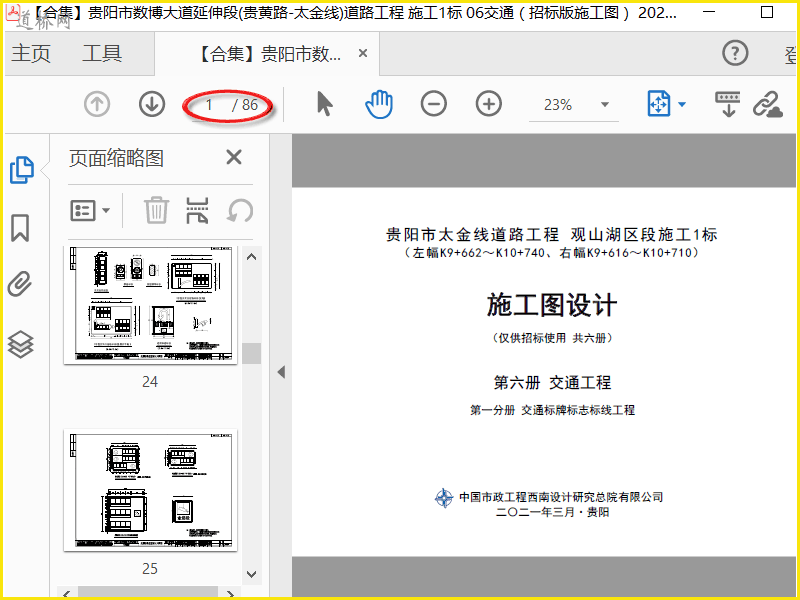Activate the hand pan tool

coord(379,104)
